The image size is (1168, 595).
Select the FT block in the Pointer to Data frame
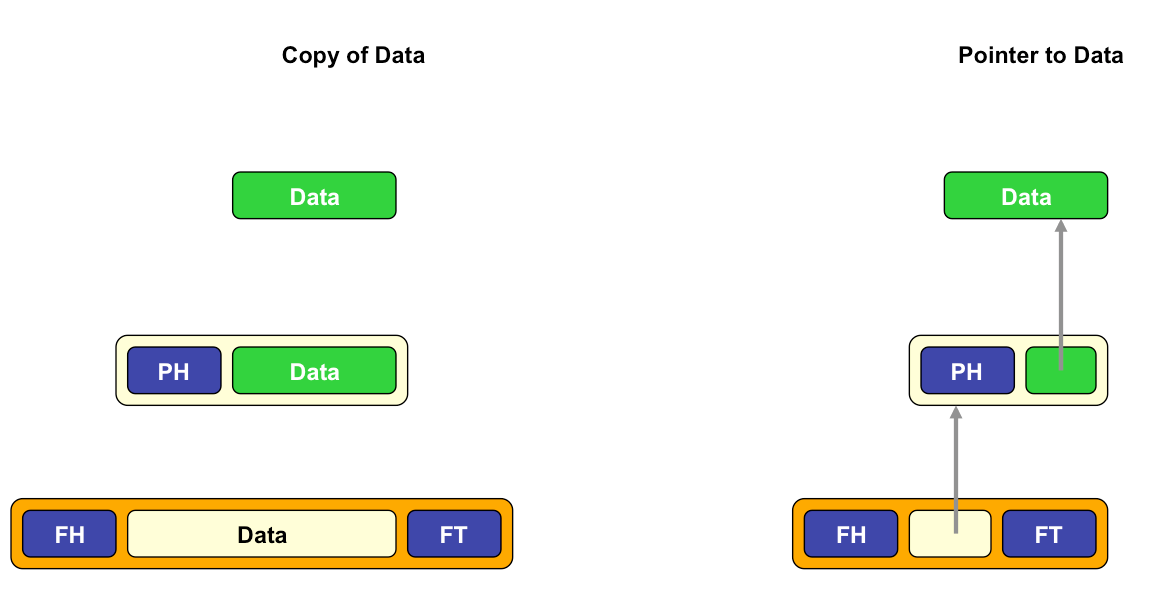1050,534
